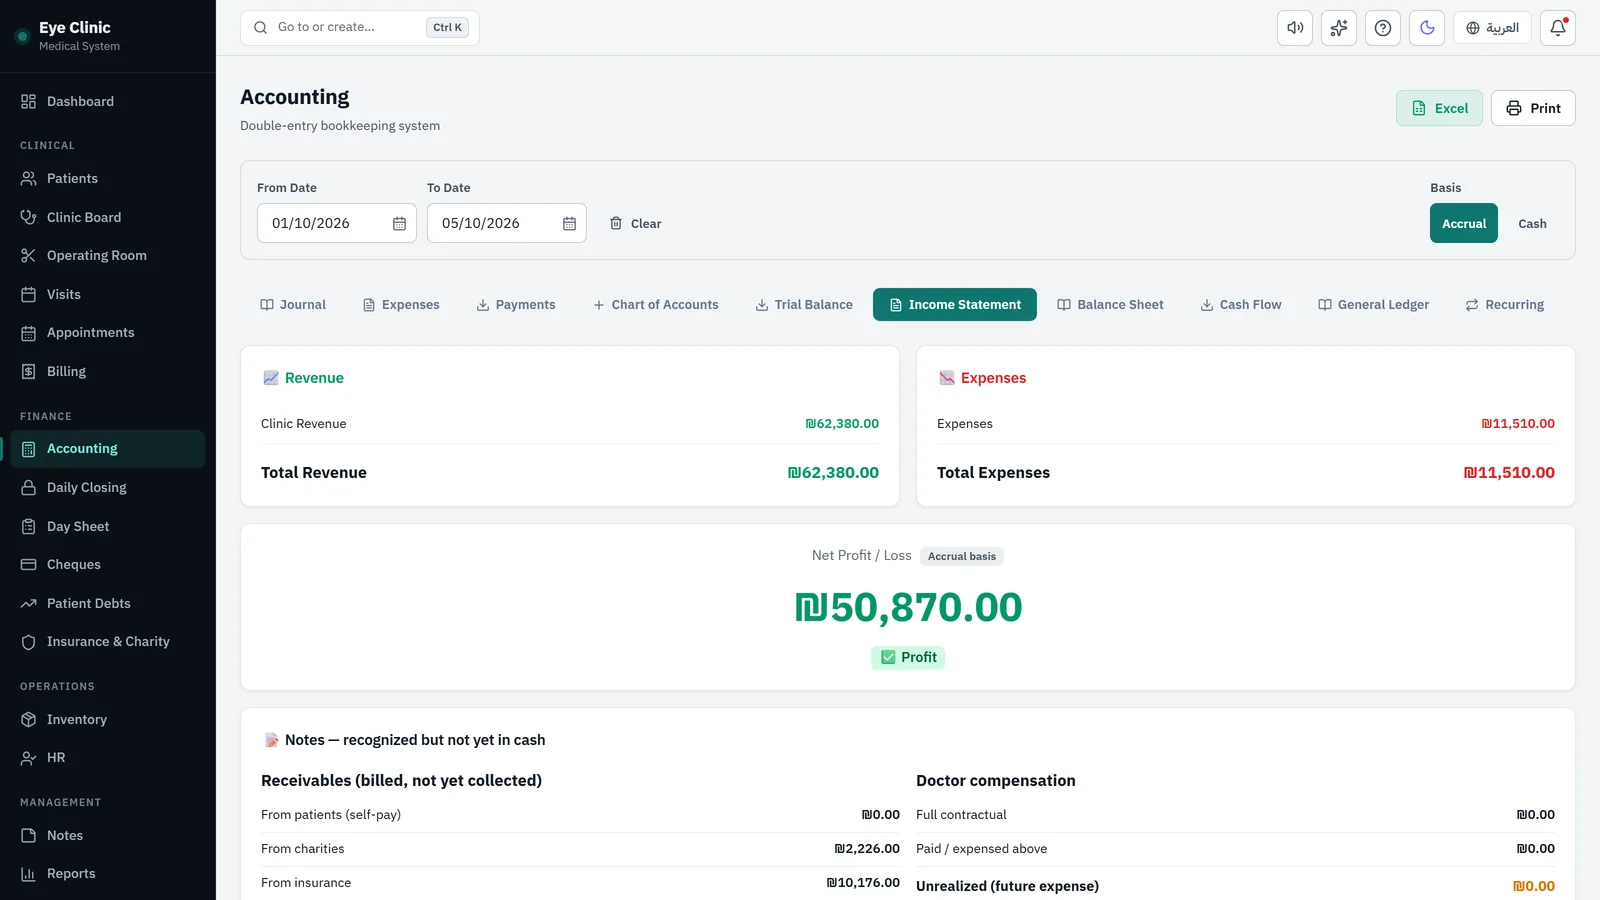Open calendar picker in To Date field
The height and width of the screenshot is (900, 1600).
click(569, 224)
